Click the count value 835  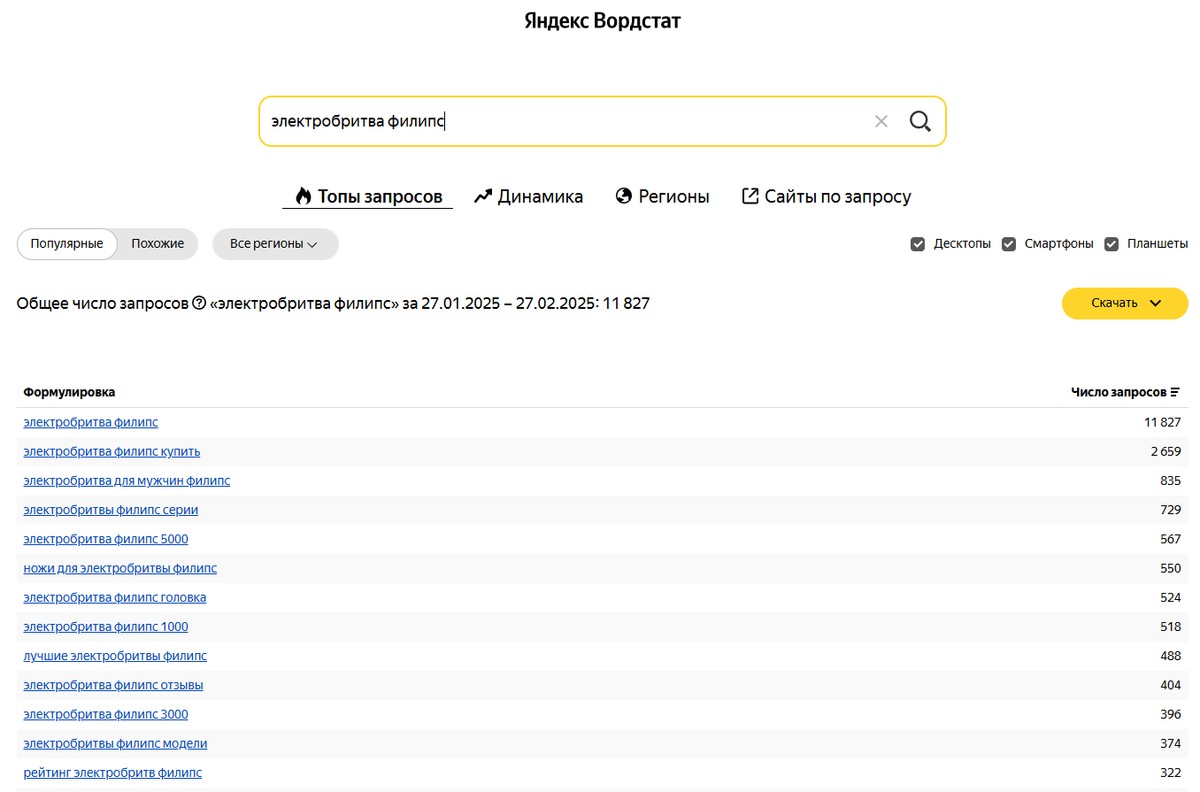click(x=1170, y=480)
